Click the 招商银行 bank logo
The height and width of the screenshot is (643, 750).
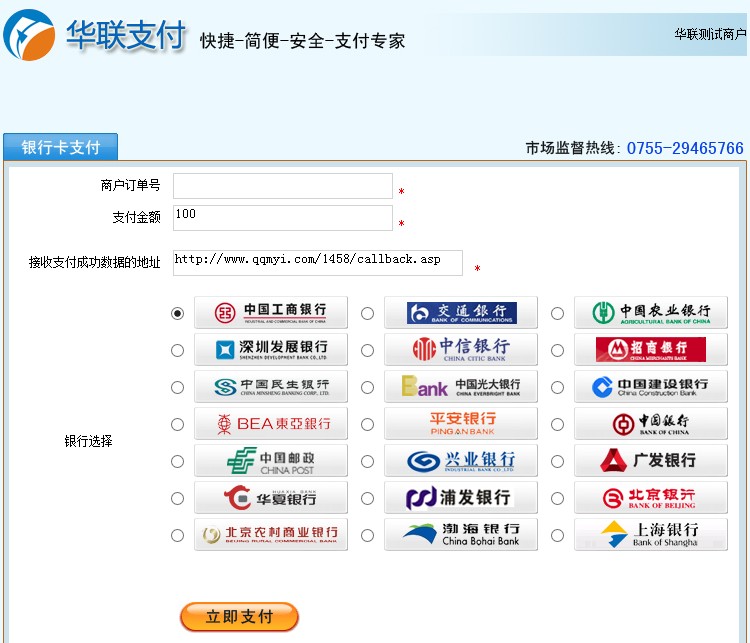[651, 350]
